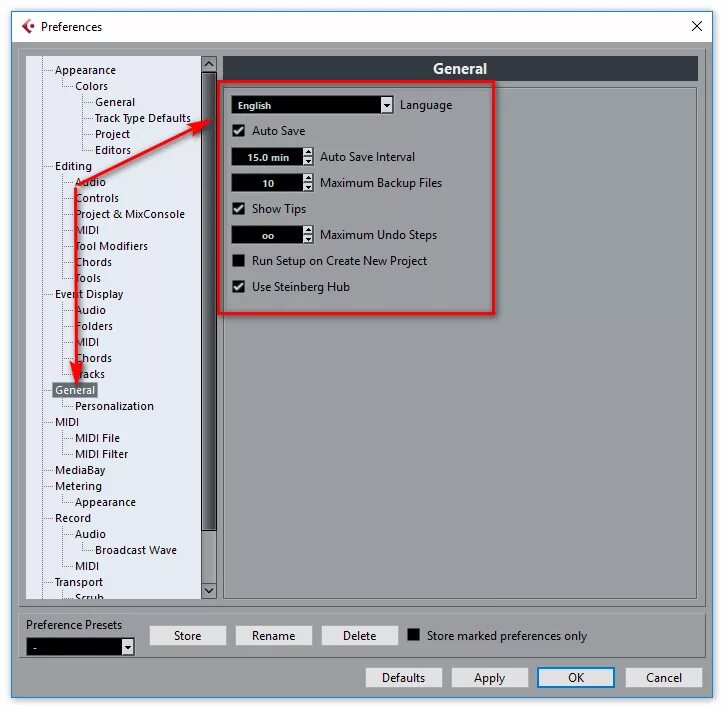Open MIDI File preferences

point(97,438)
